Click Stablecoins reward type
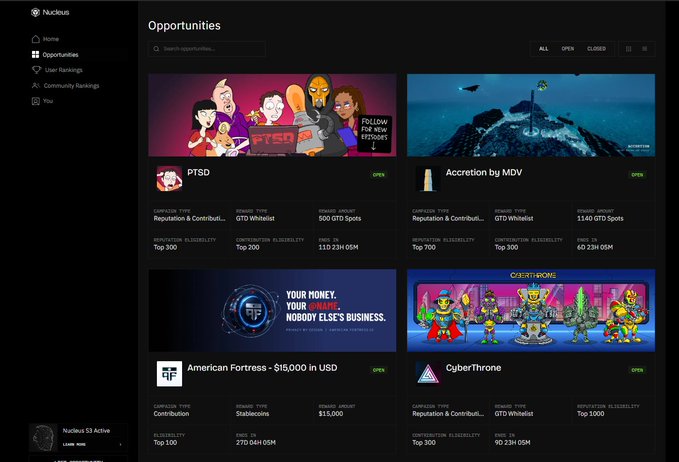 [252, 414]
